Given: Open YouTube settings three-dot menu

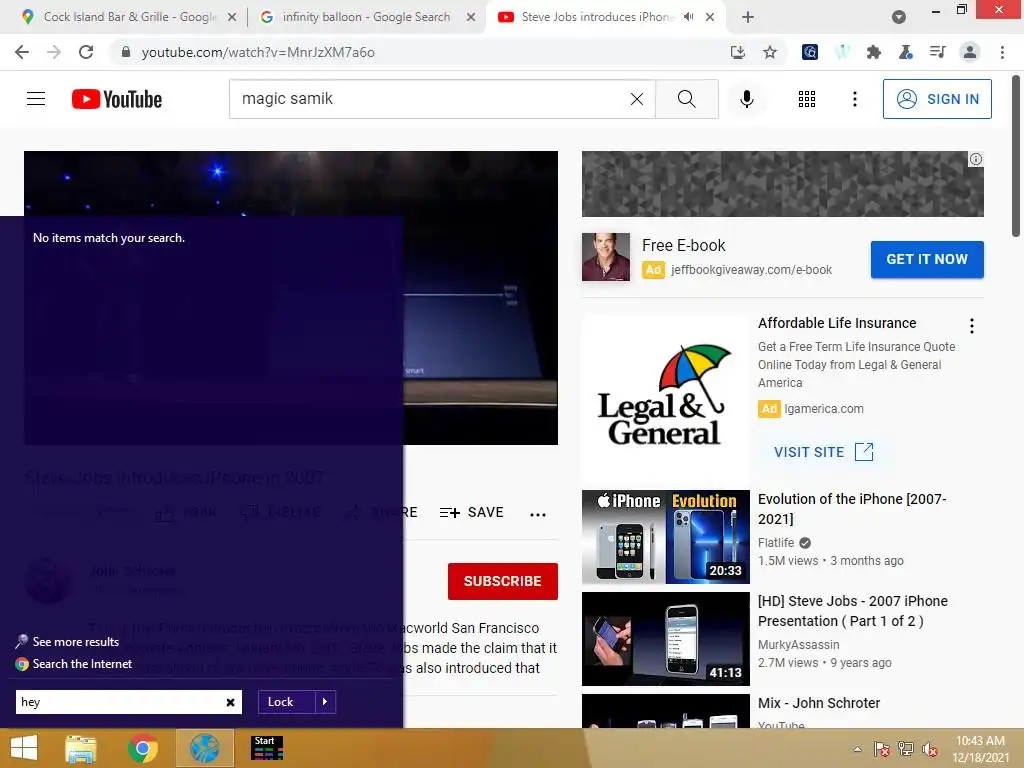Looking at the screenshot, I should click(854, 99).
